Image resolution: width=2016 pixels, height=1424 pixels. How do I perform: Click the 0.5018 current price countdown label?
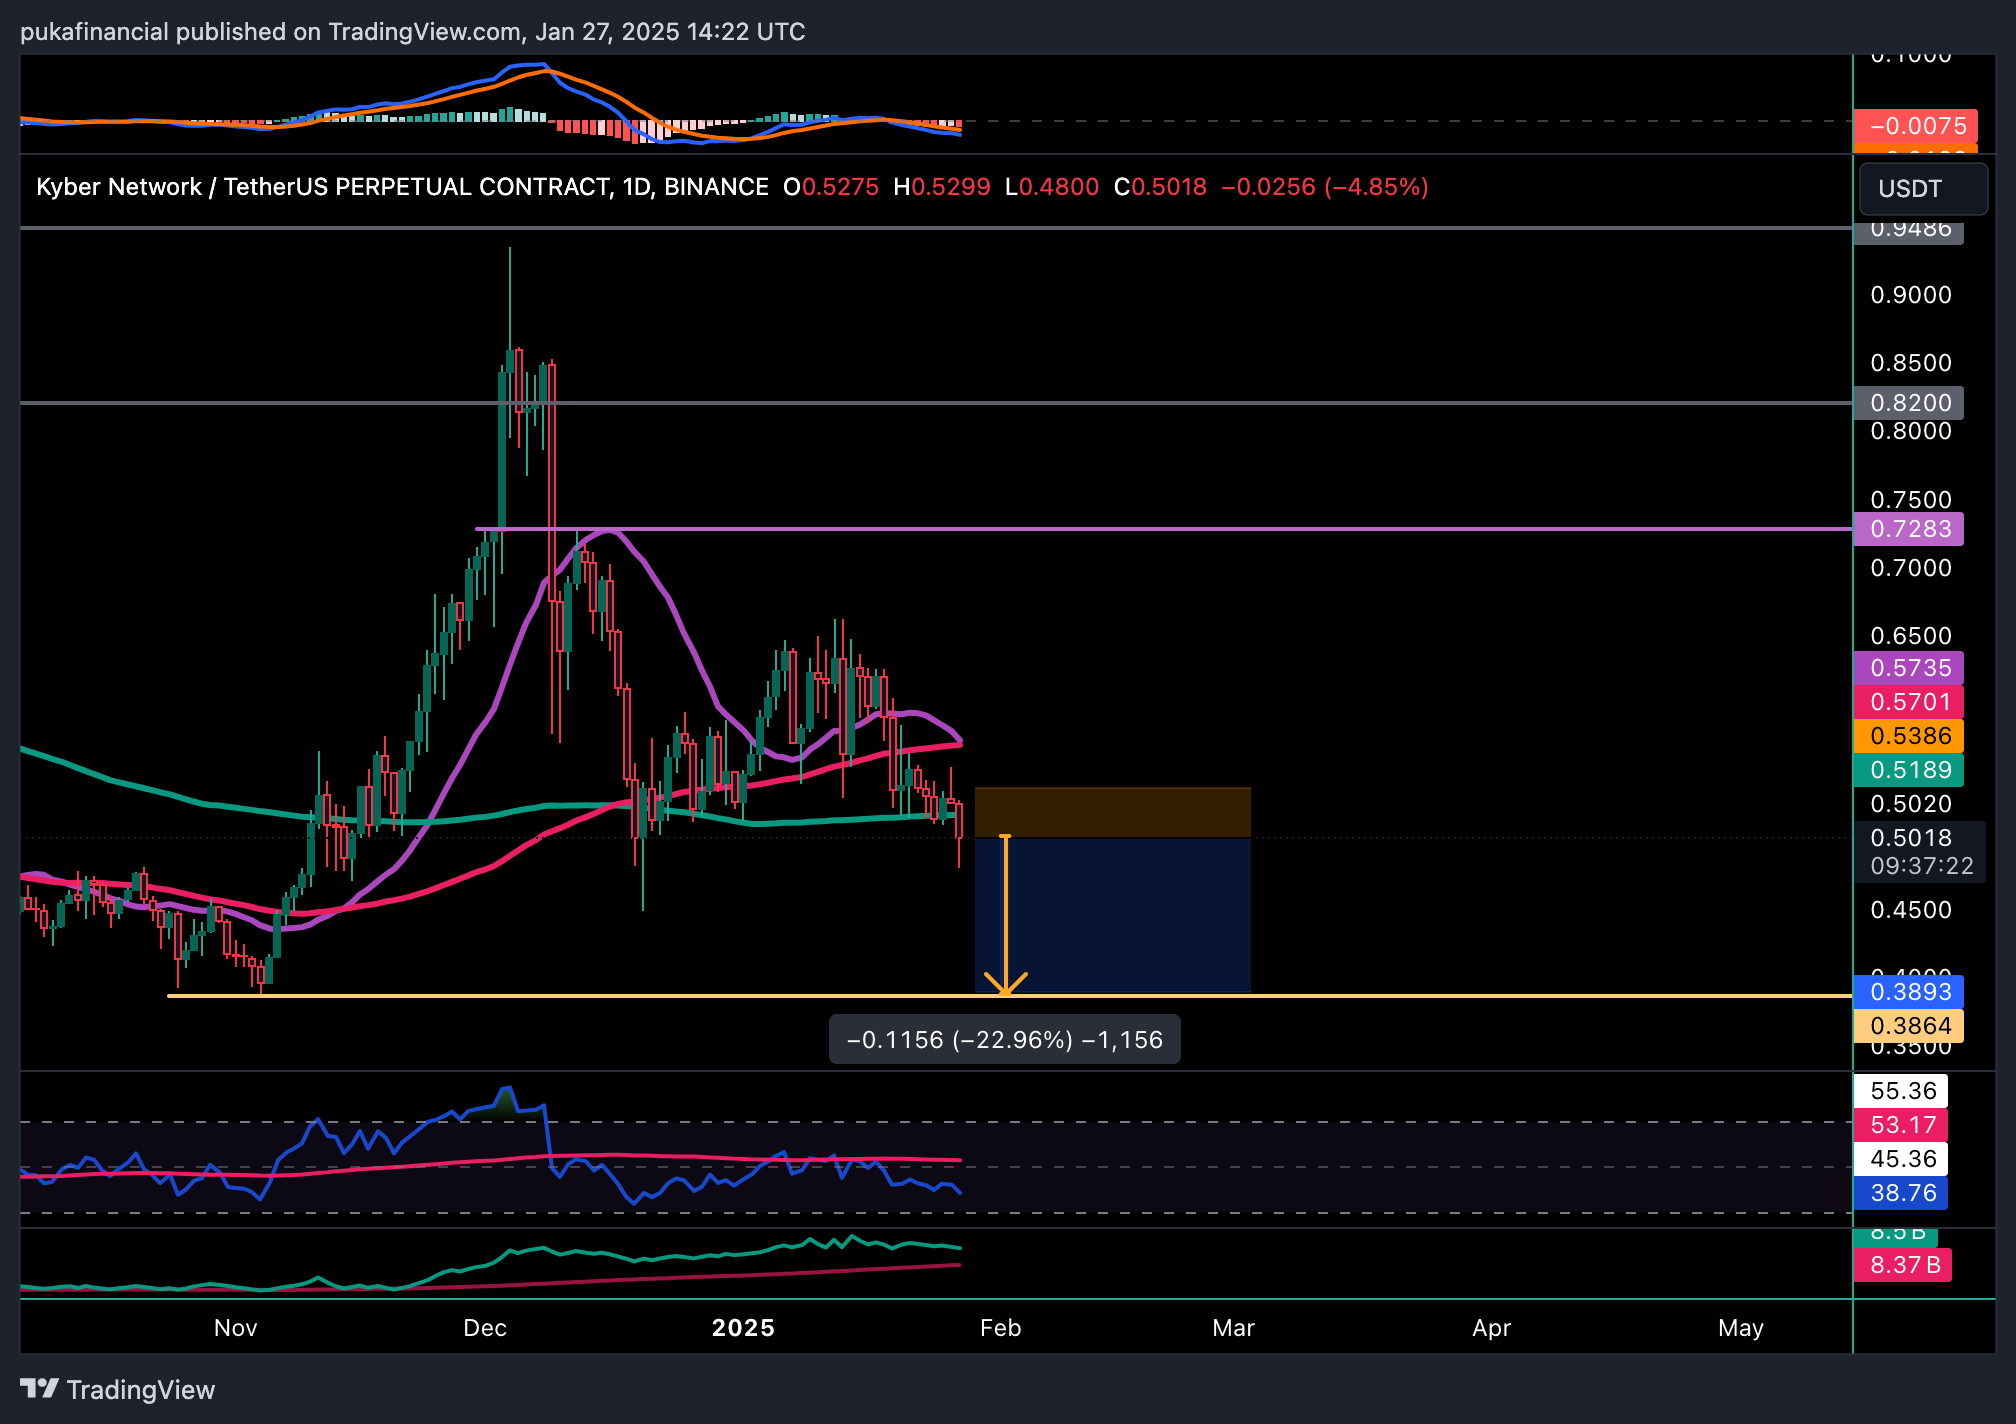pos(1918,852)
